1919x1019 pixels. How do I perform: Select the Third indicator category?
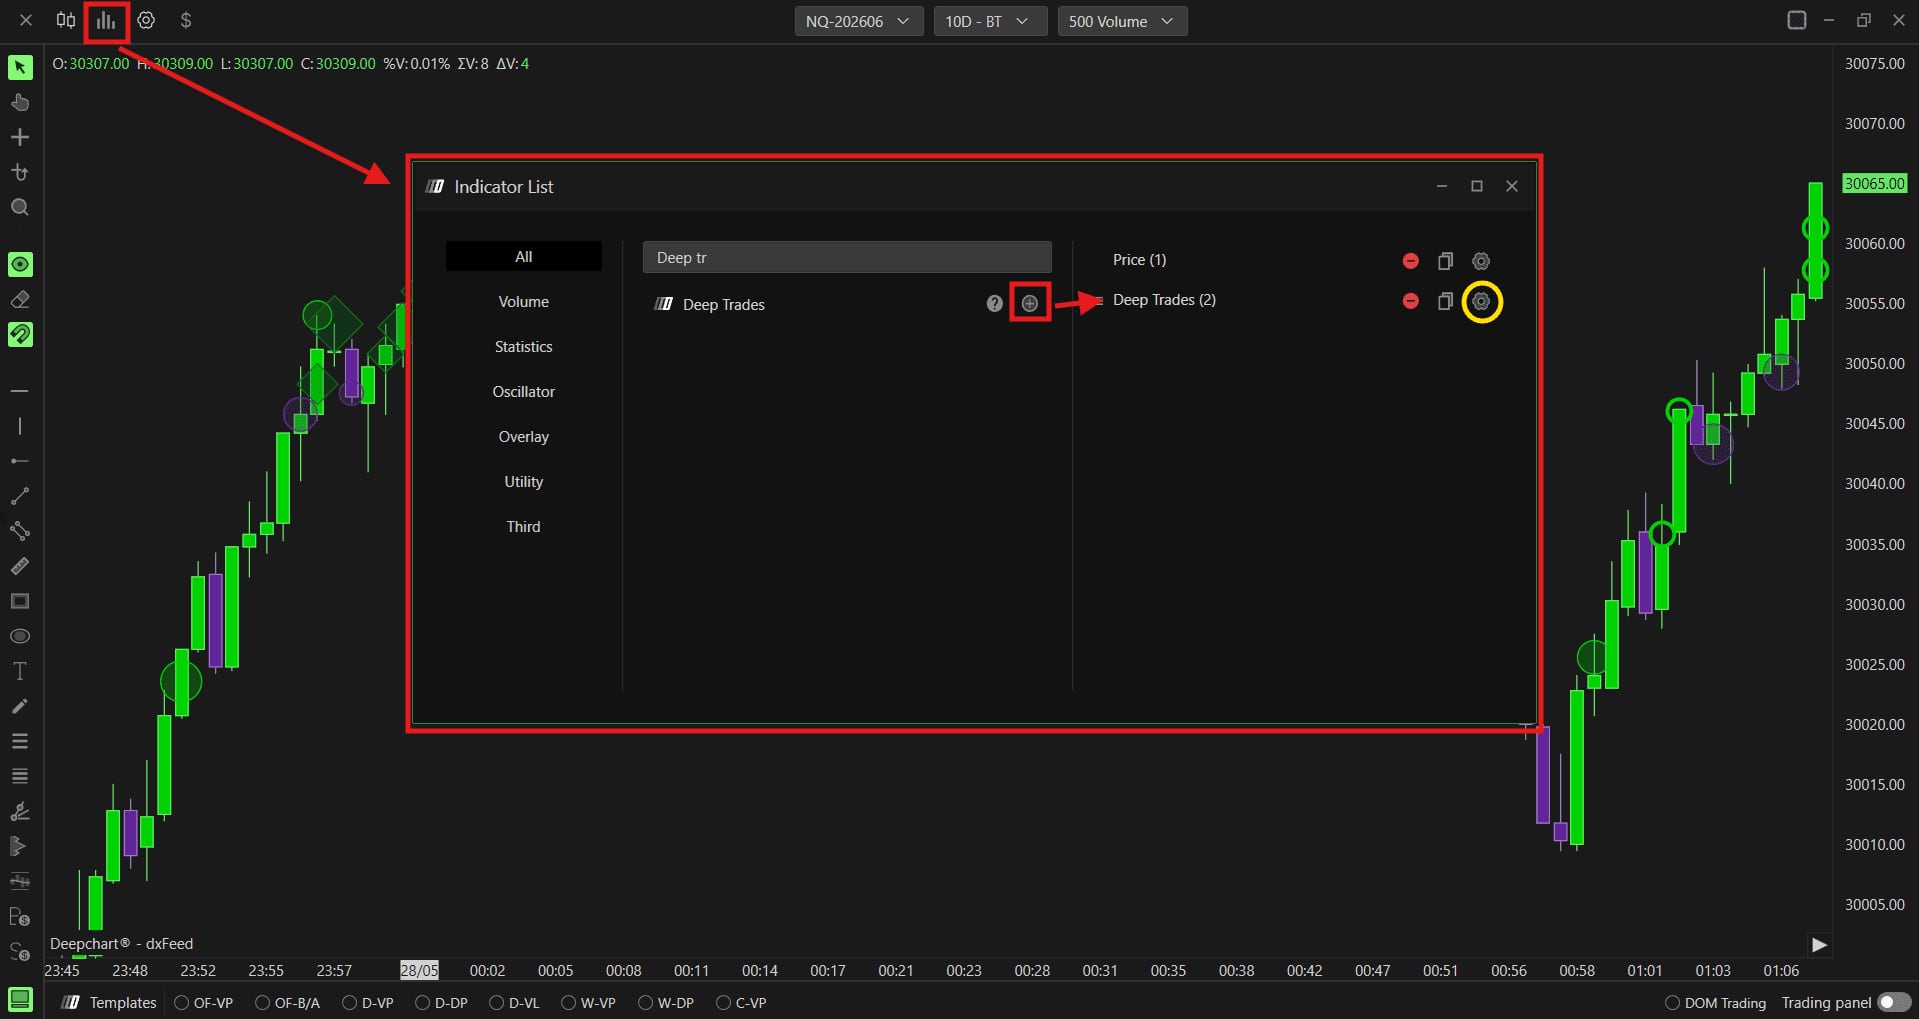(524, 527)
